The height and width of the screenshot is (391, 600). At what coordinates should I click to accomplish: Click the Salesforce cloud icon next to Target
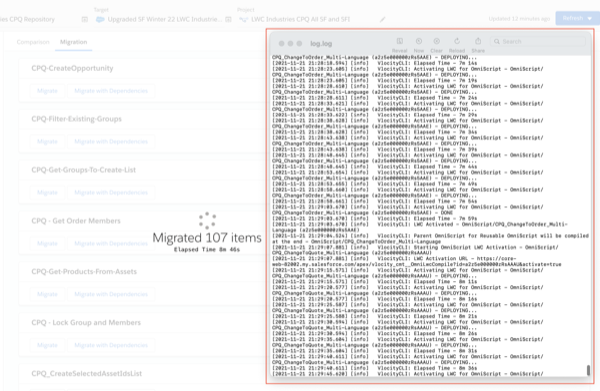click(x=100, y=19)
